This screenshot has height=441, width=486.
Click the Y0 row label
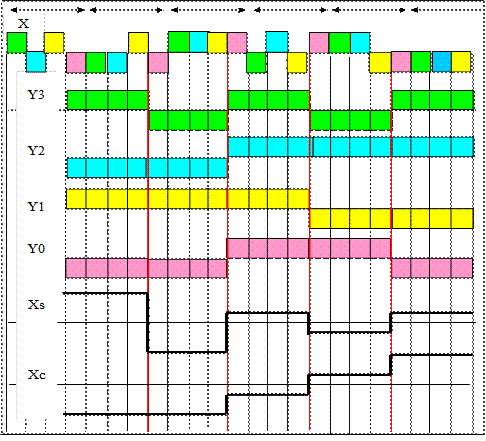tap(36, 249)
